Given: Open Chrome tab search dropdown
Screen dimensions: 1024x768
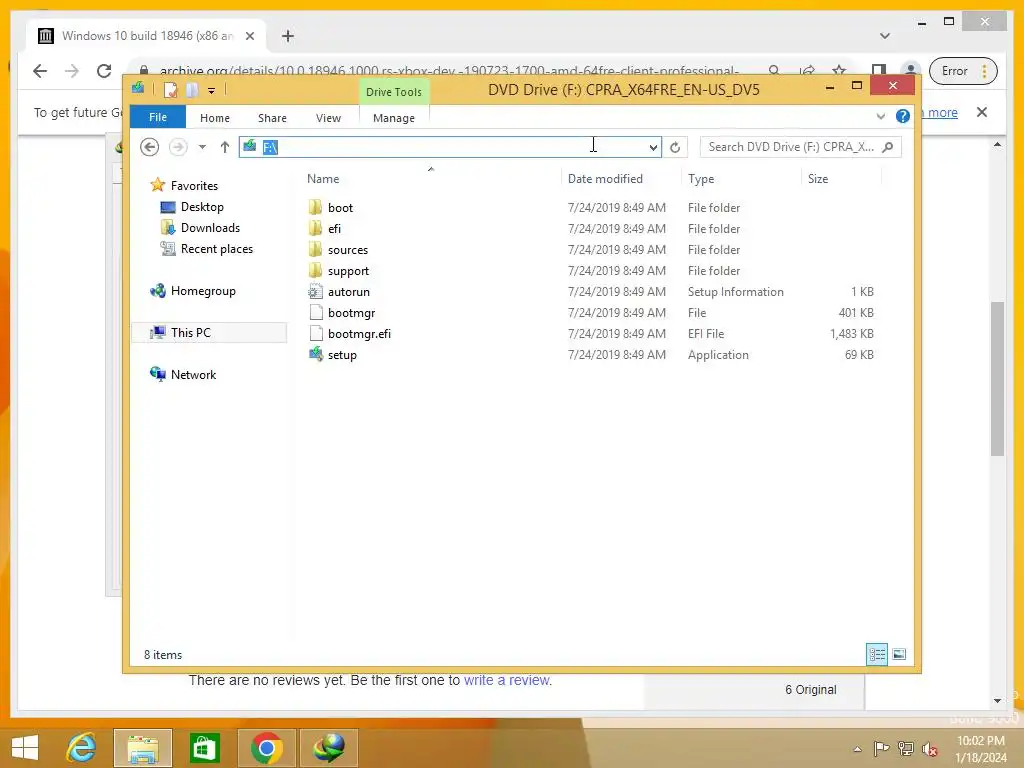Looking at the screenshot, I should (x=885, y=35).
